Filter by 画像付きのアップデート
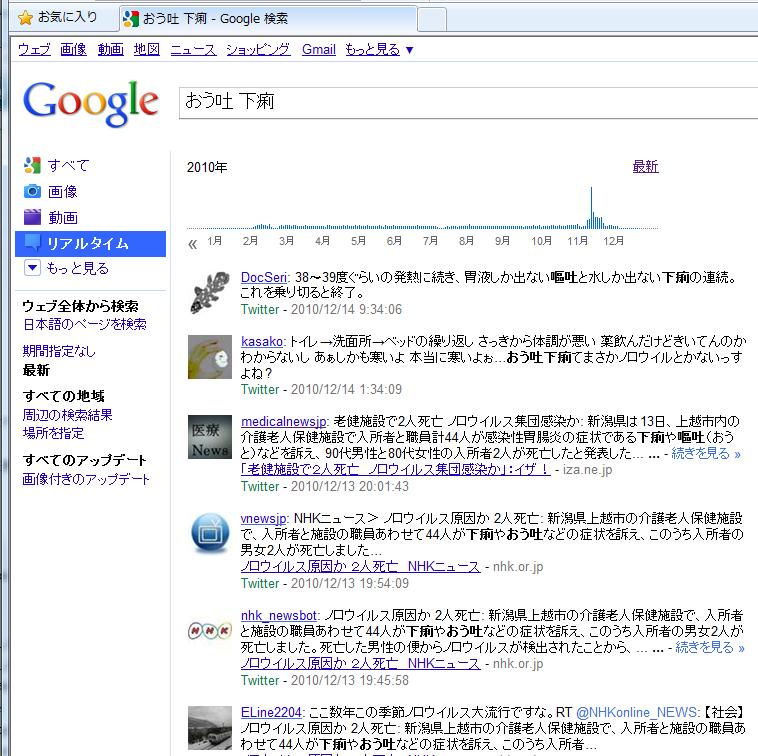Image resolution: width=758 pixels, height=756 pixels. tap(86, 479)
